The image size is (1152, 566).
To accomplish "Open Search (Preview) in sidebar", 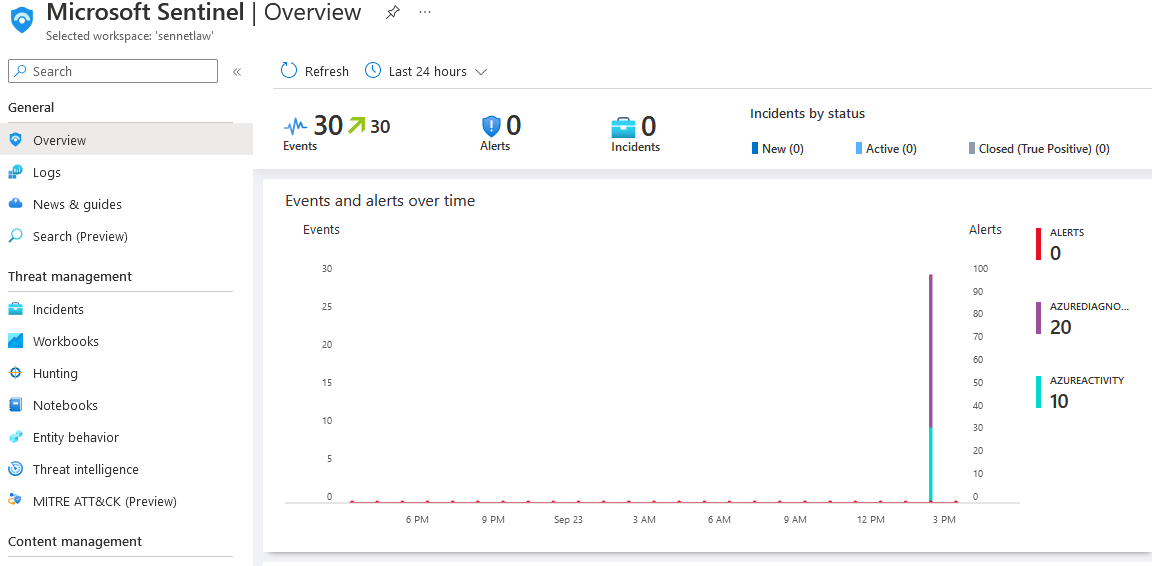I will tap(80, 236).
